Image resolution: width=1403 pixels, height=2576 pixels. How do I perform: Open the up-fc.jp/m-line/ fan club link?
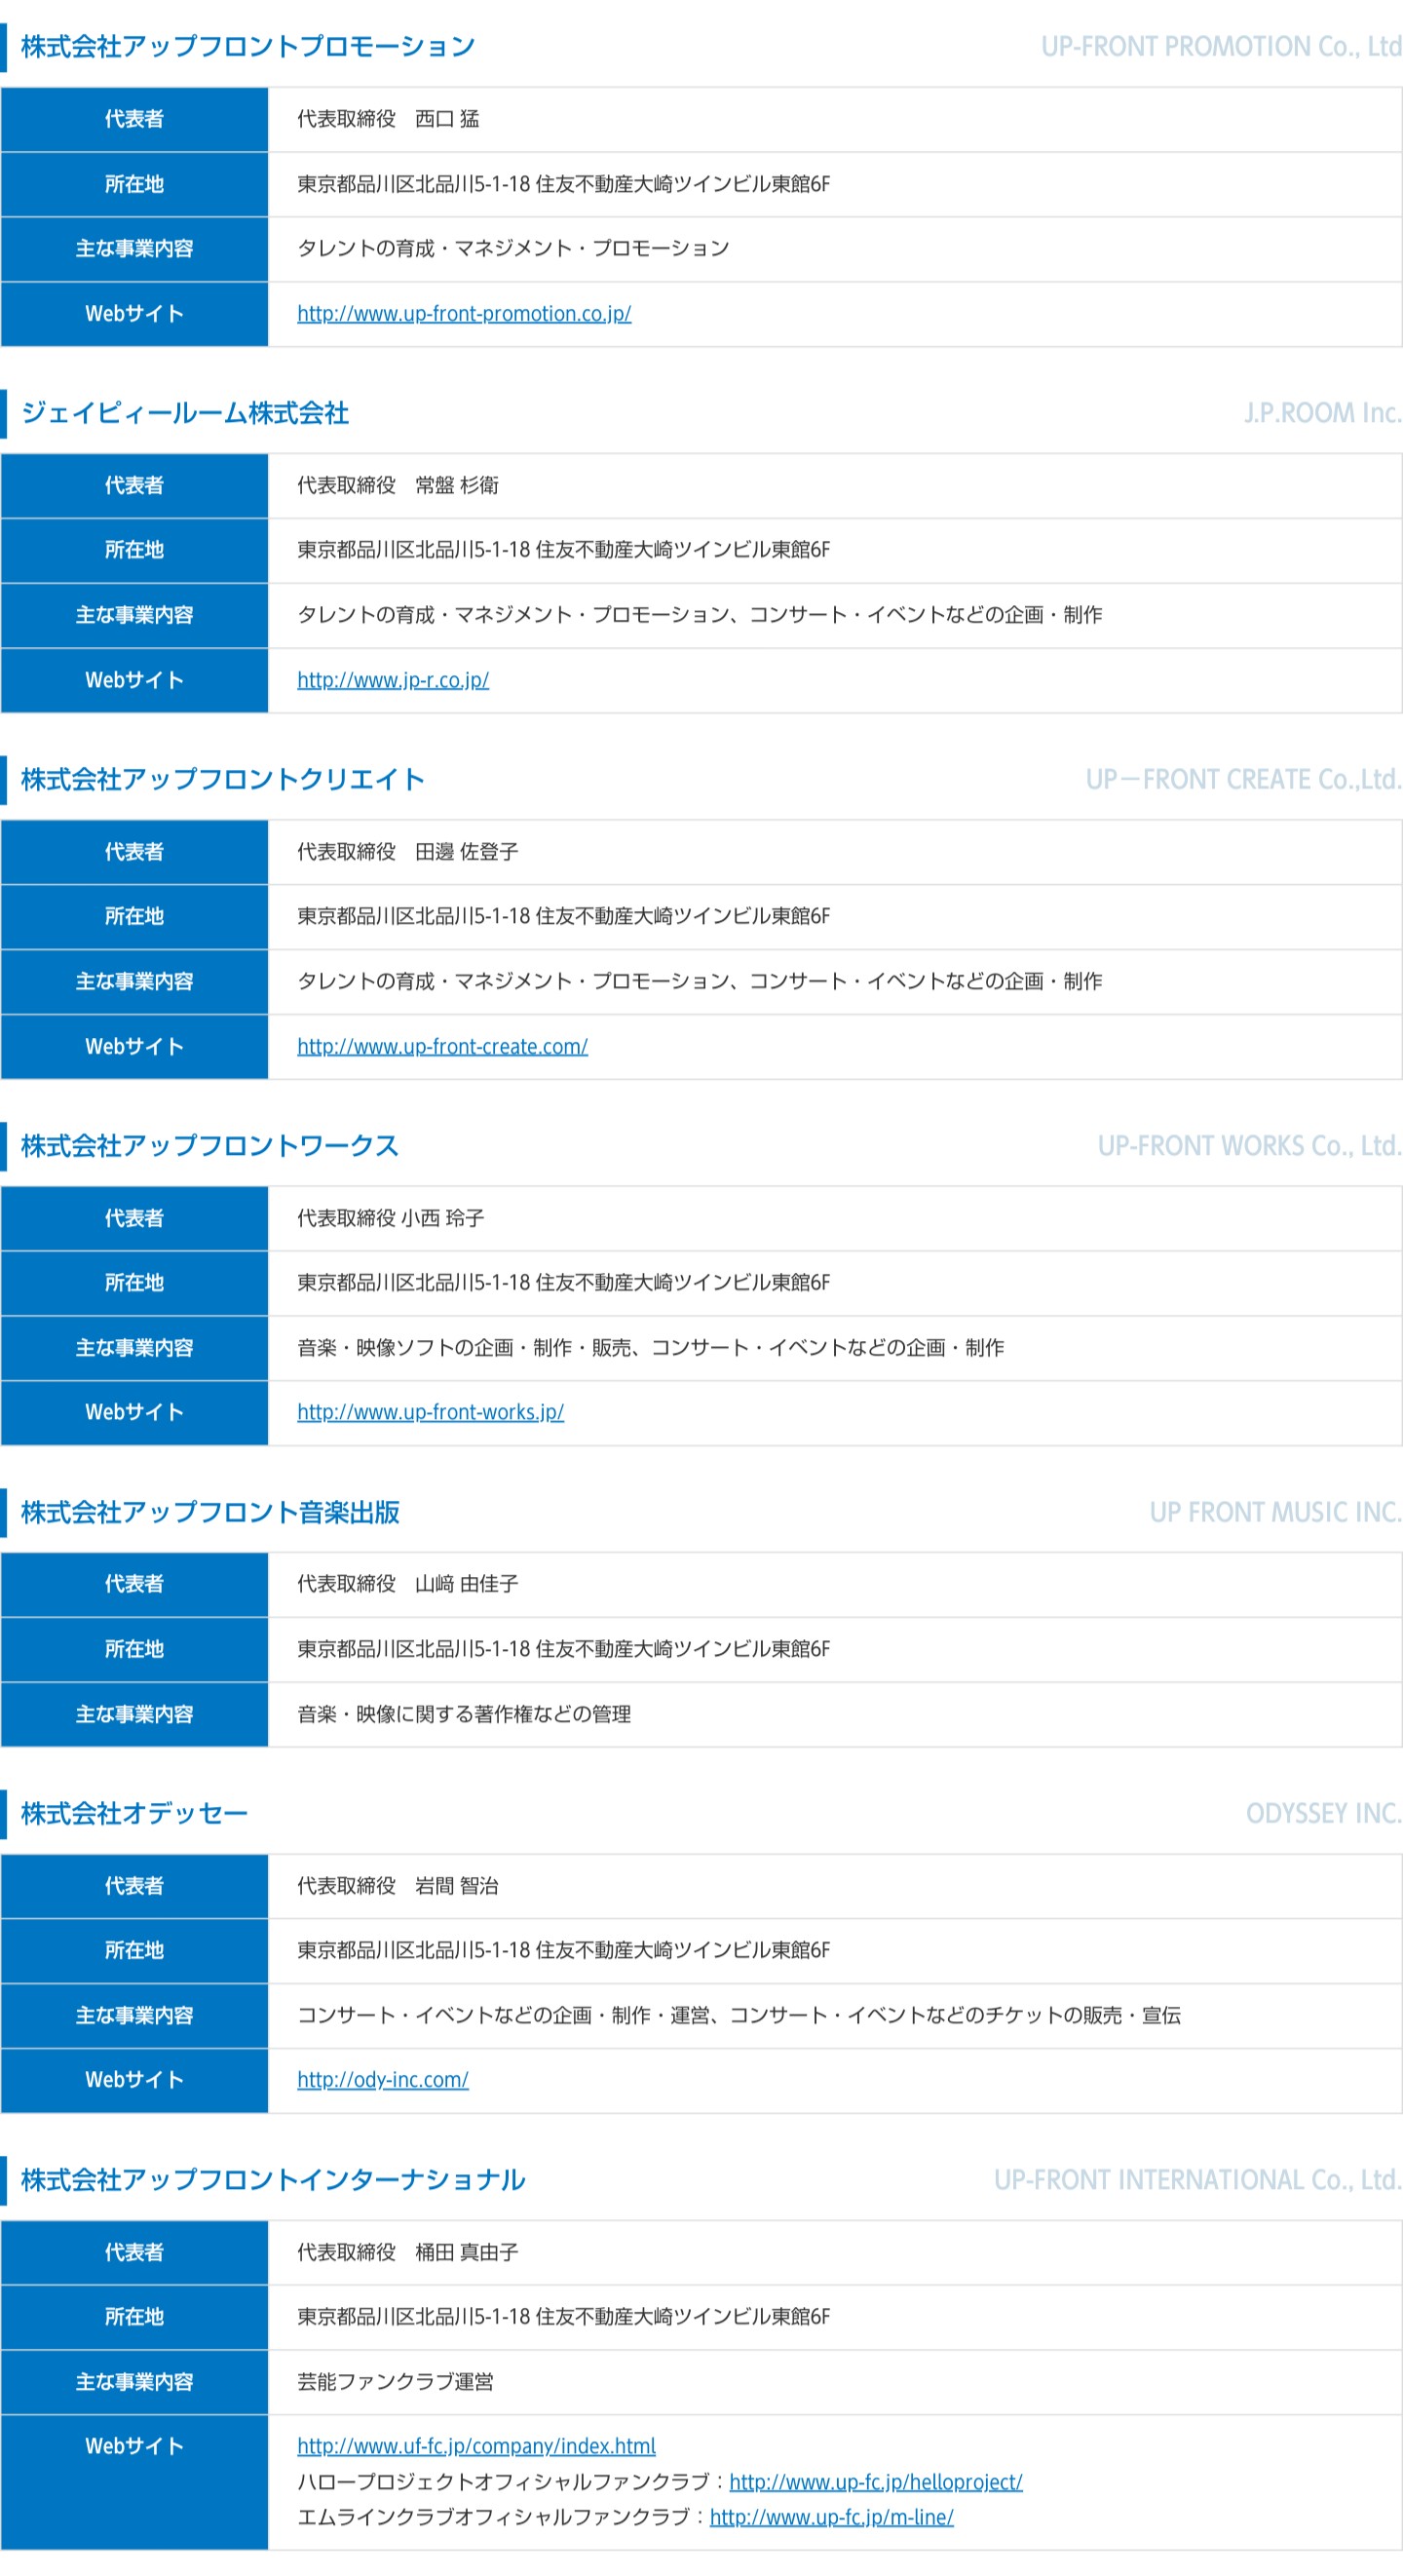(x=832, y=2516)
